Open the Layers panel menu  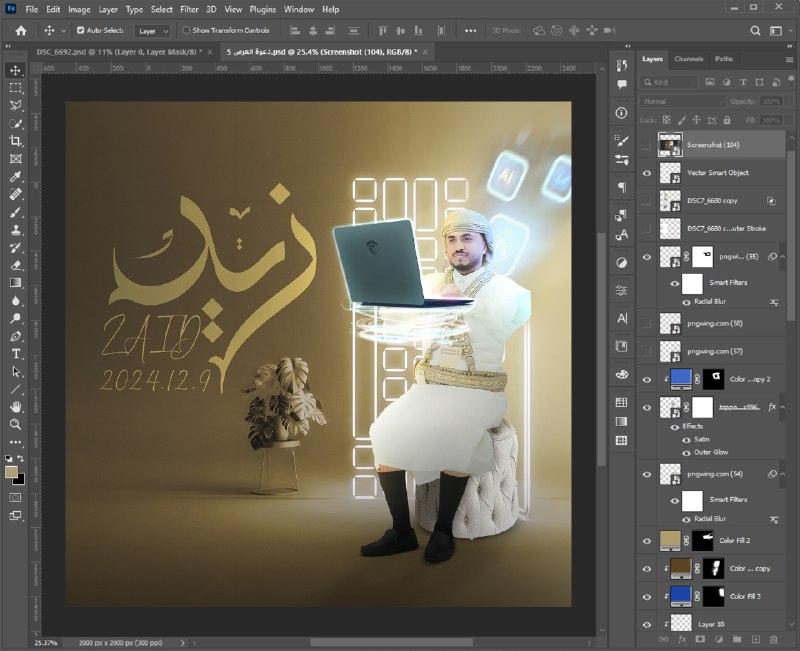(x=789, y=59)
